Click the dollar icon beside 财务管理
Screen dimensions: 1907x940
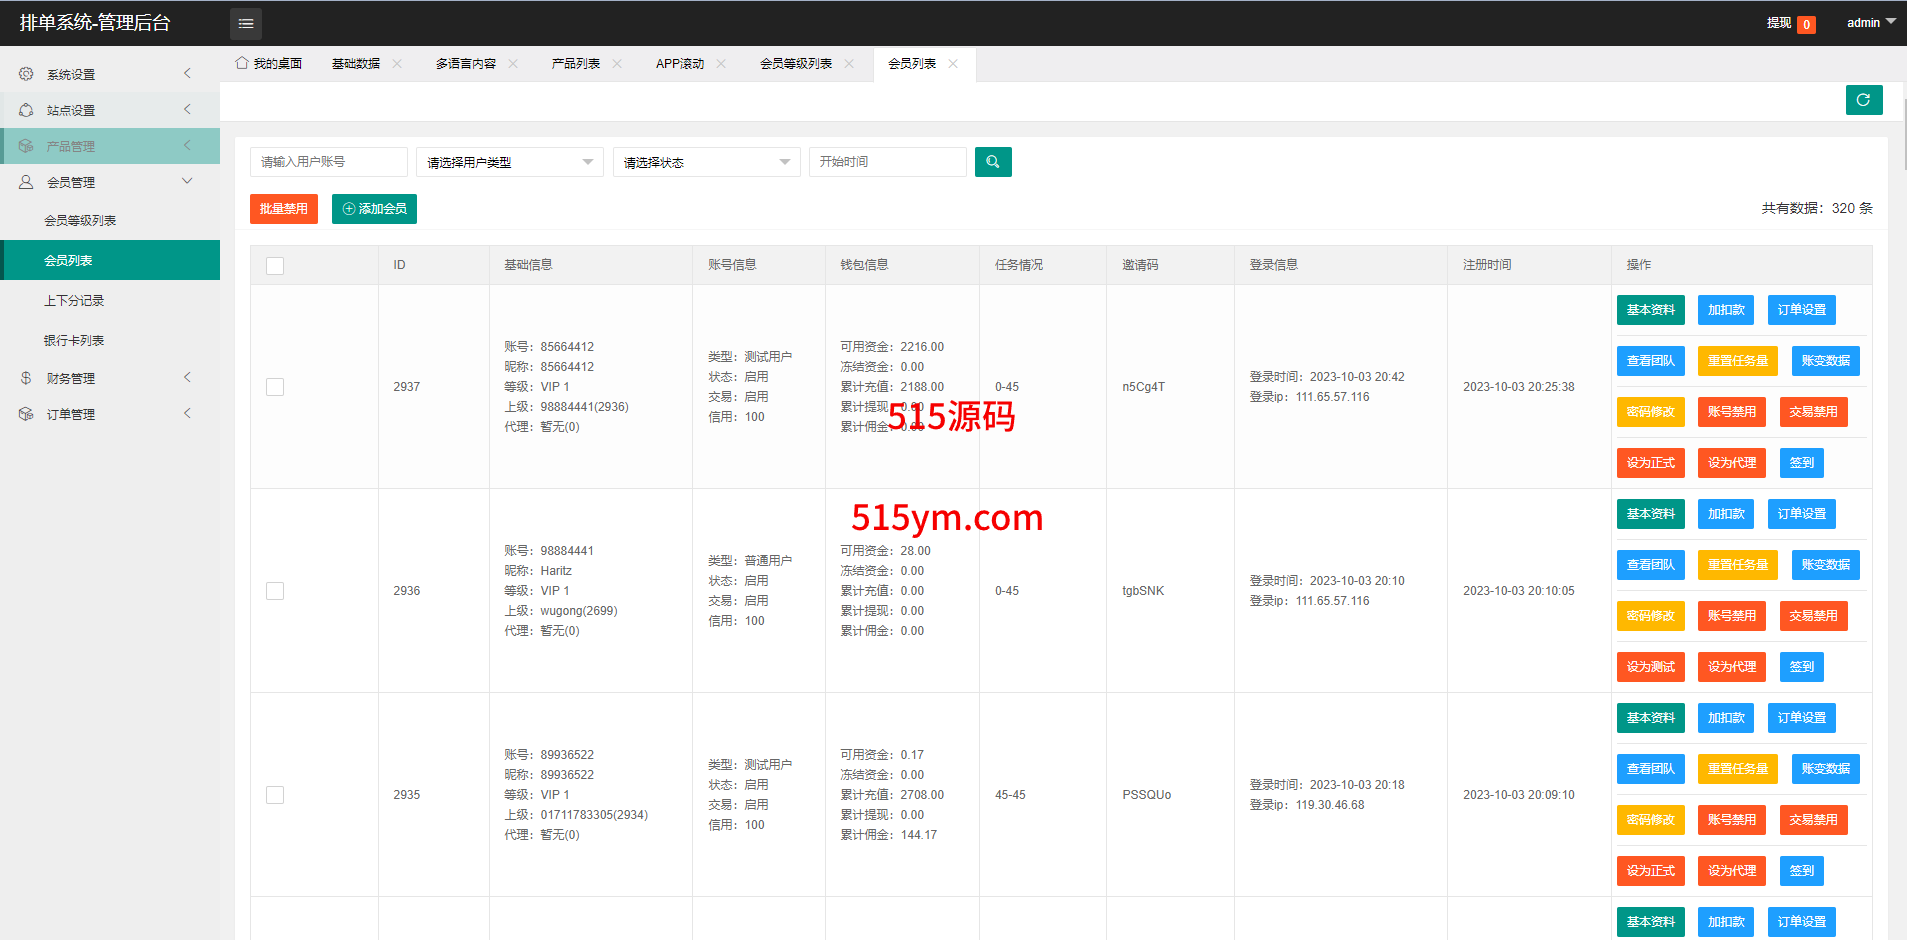pos(26,378)
